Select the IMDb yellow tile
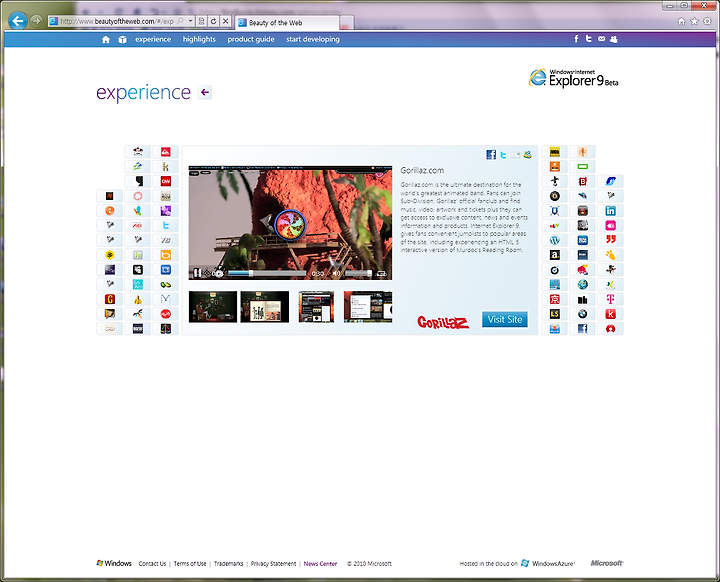 click(x=555, y=152)
